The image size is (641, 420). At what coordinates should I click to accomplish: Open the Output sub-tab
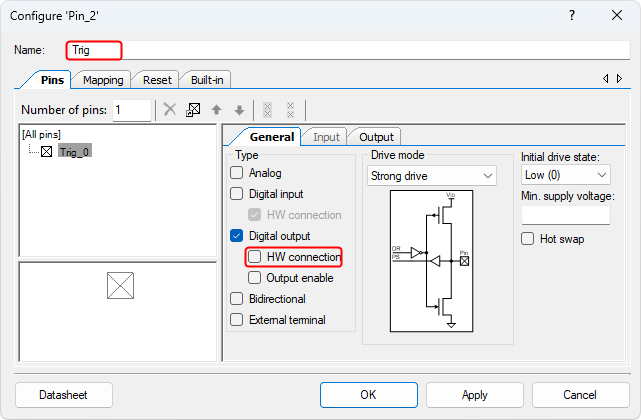[x=376, y=137]
